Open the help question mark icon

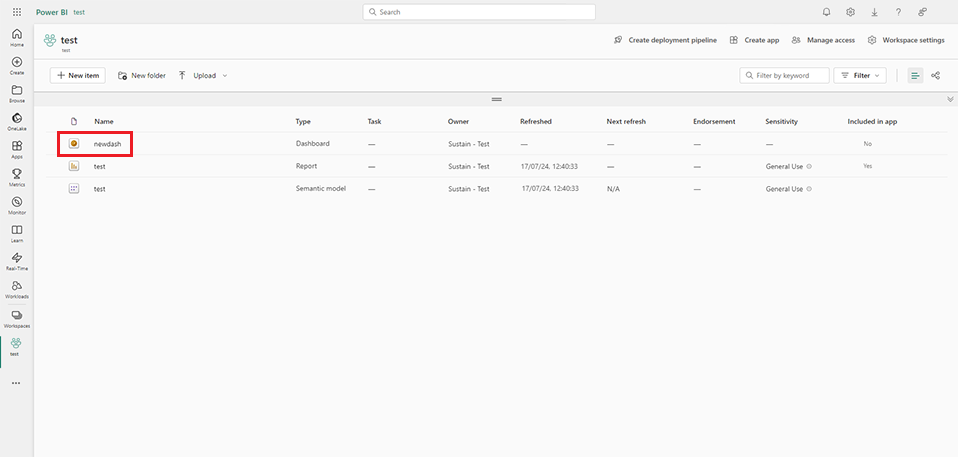coord(898,12)
